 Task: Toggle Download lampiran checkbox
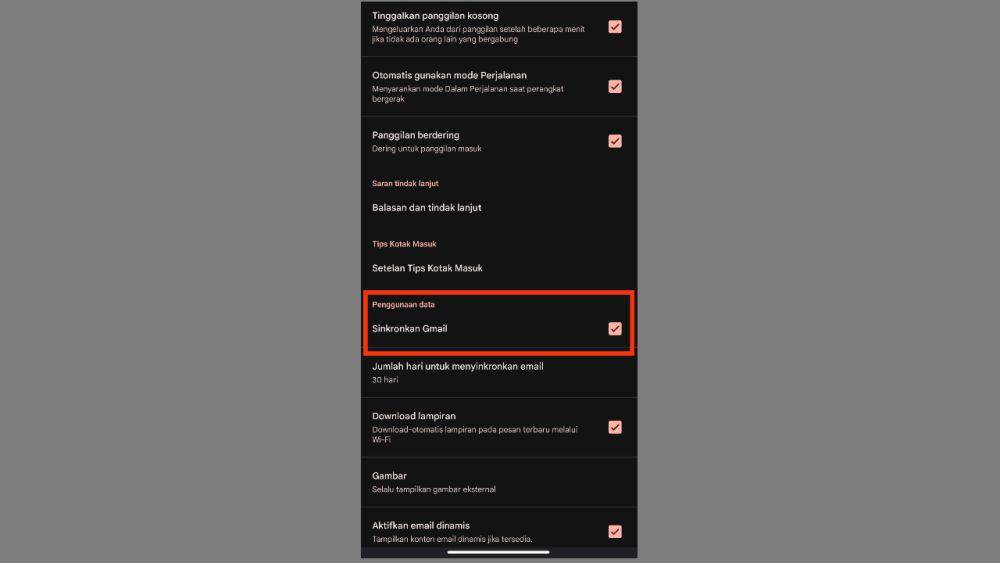click(615, 427)
